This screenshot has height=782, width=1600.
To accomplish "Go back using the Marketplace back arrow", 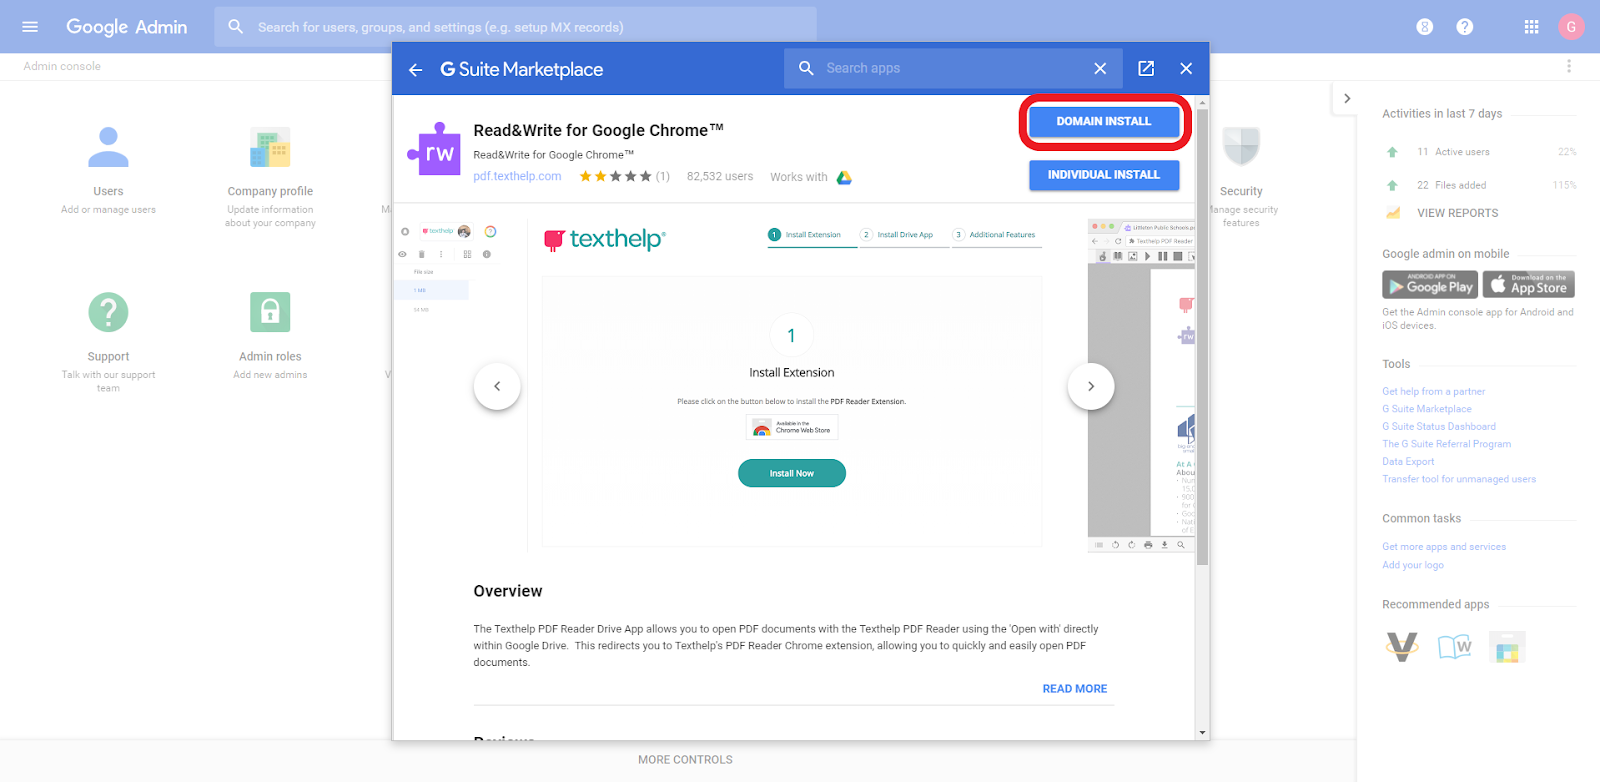I will pos(416,69).
